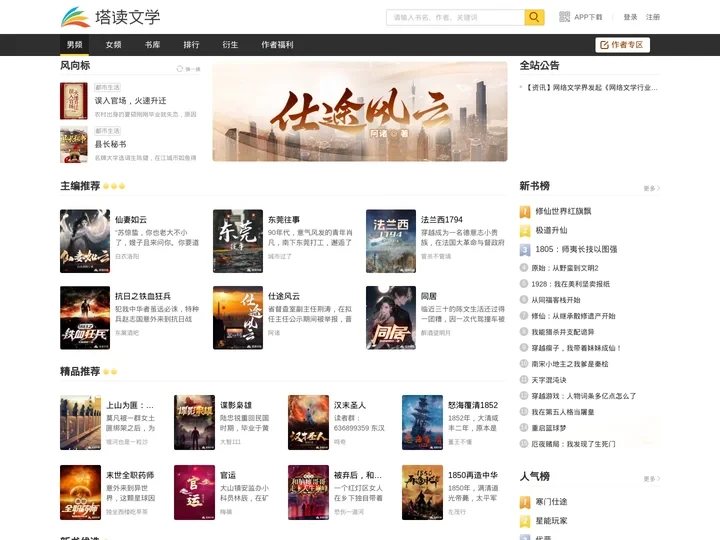Click rank 1 badge beside 修仙世界红旗飘
Viewport: 720px width, 540px height.
[x=525, y=212]
